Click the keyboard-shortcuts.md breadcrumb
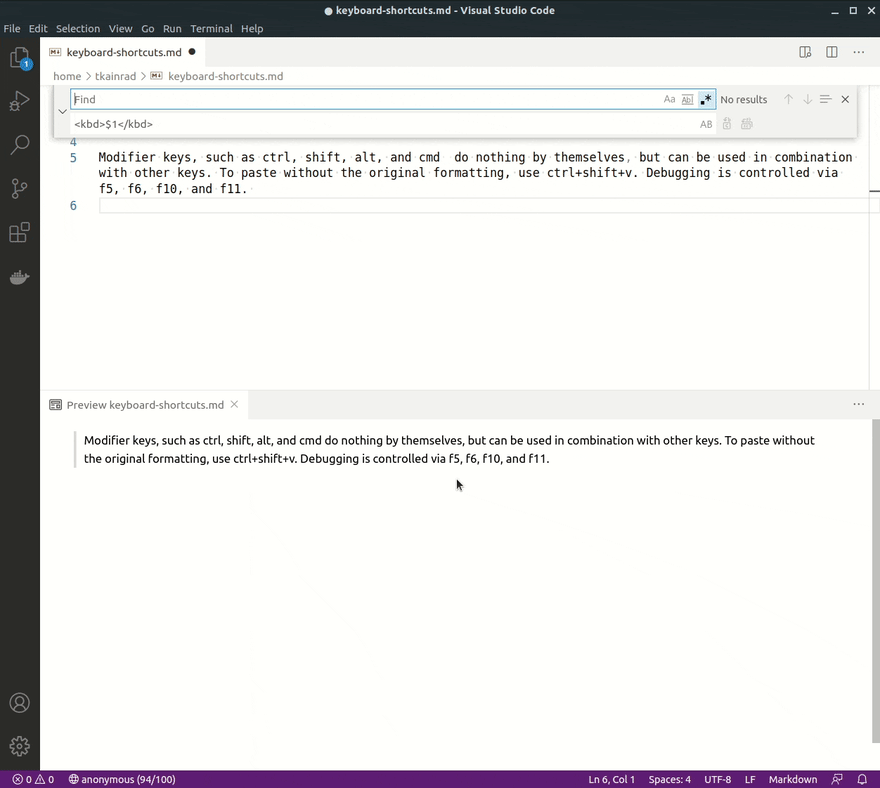Viewport: 880px width, 788px height. point(226,76)
